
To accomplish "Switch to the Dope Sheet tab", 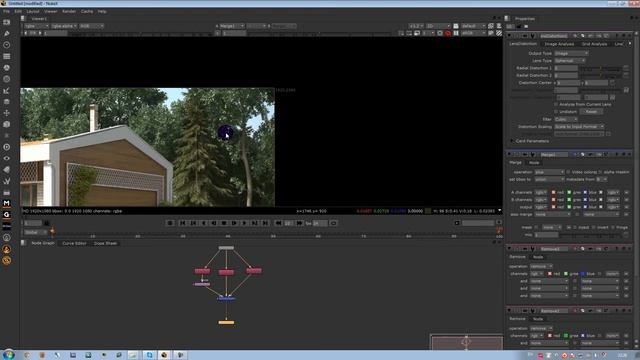I will tap(105, 243).
